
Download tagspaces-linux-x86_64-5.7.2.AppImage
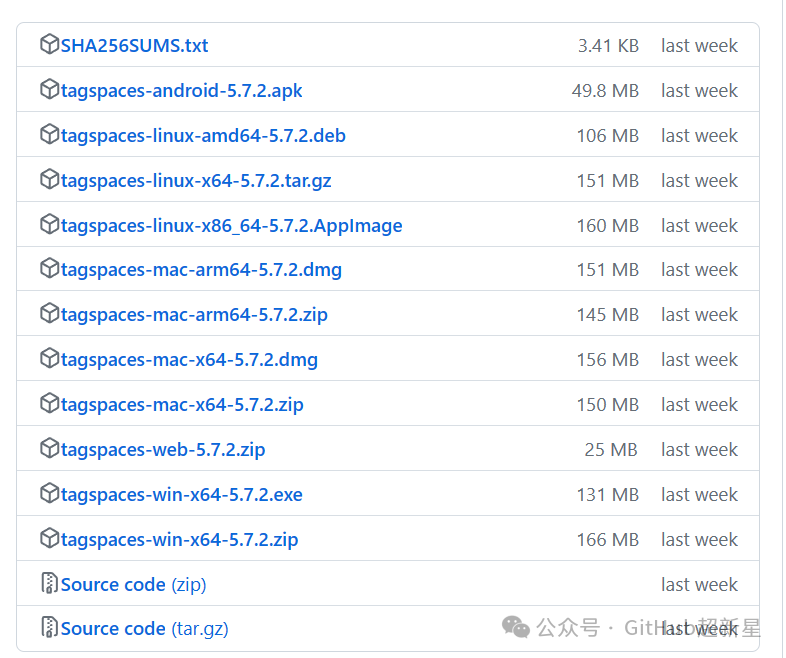232,226
